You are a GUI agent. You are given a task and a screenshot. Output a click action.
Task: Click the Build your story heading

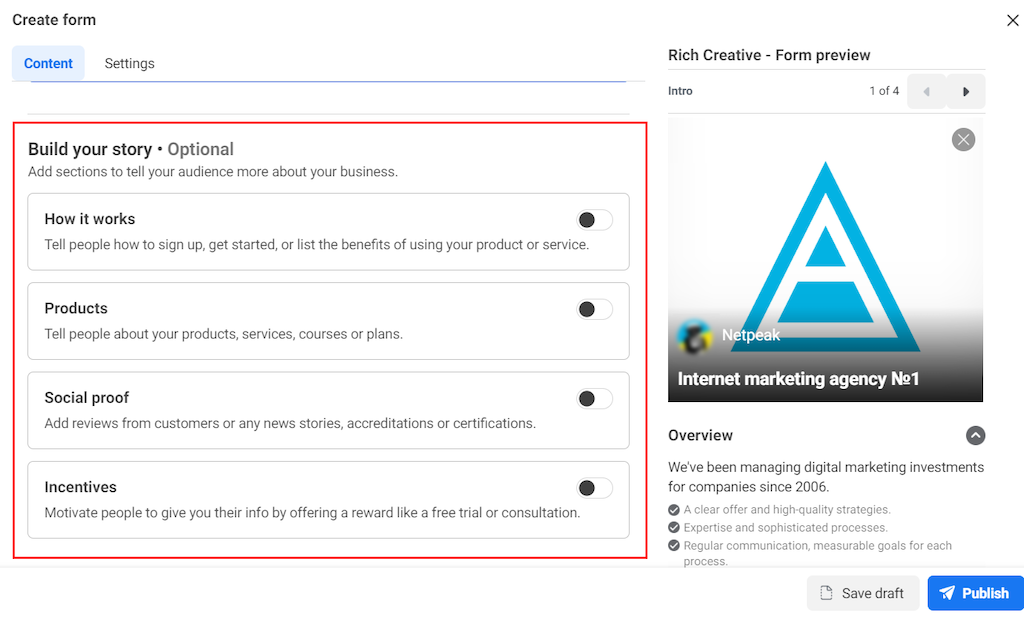pos(131,150)
